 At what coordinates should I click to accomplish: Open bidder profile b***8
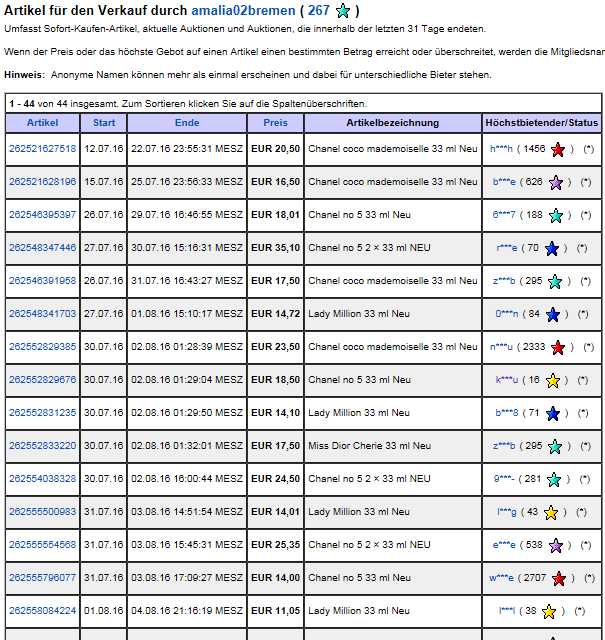(x=507, y=413)
